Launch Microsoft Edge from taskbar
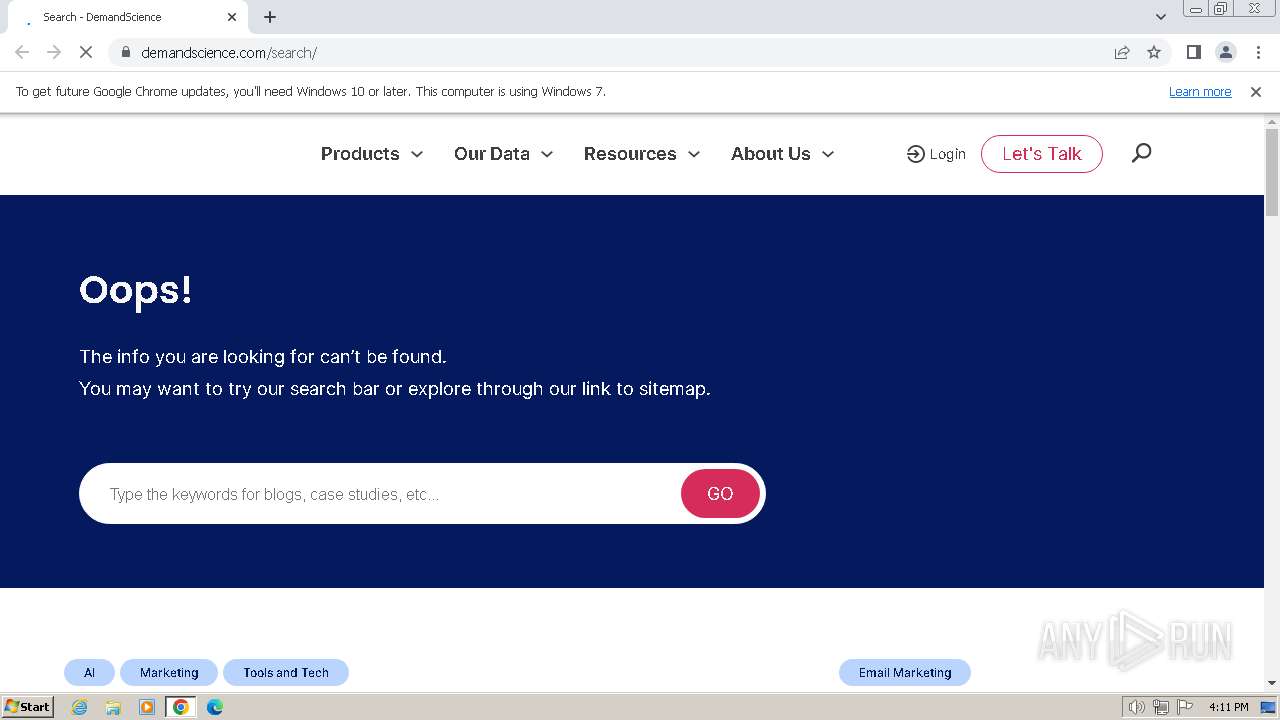Screen dimensions: 1280x720 [x=215, y=707]
